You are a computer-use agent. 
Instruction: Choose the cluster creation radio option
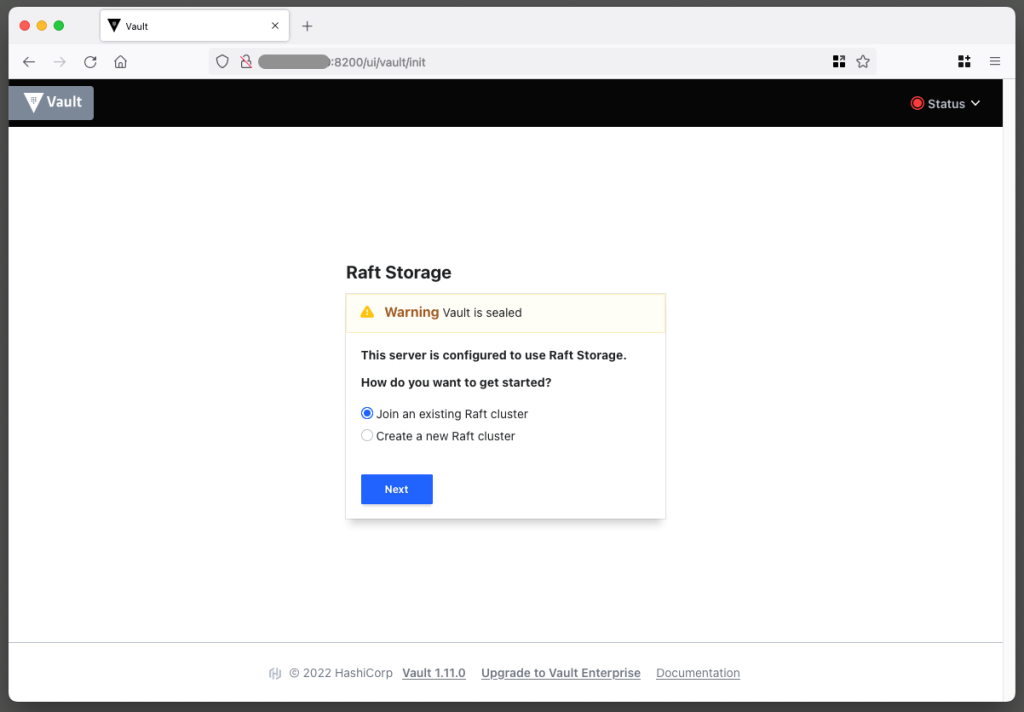367,436
